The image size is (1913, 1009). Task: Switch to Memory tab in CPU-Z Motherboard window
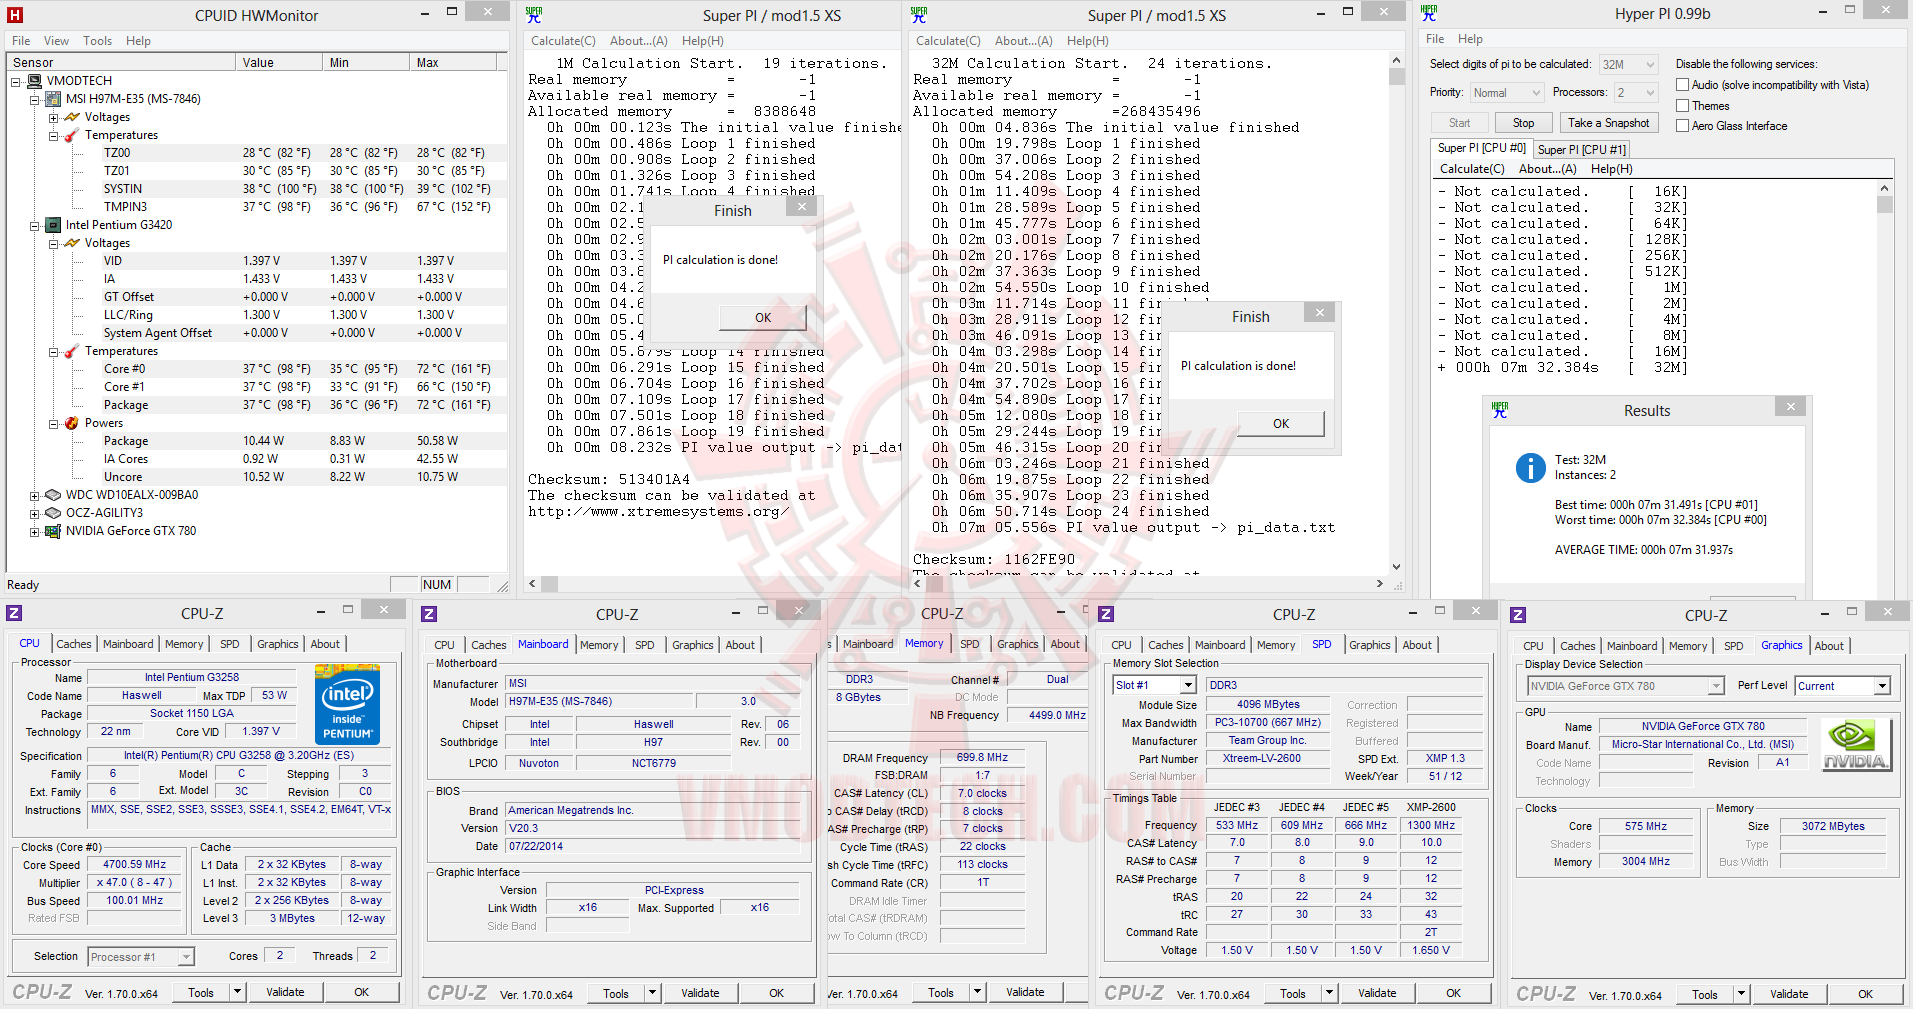pos(599,645)
